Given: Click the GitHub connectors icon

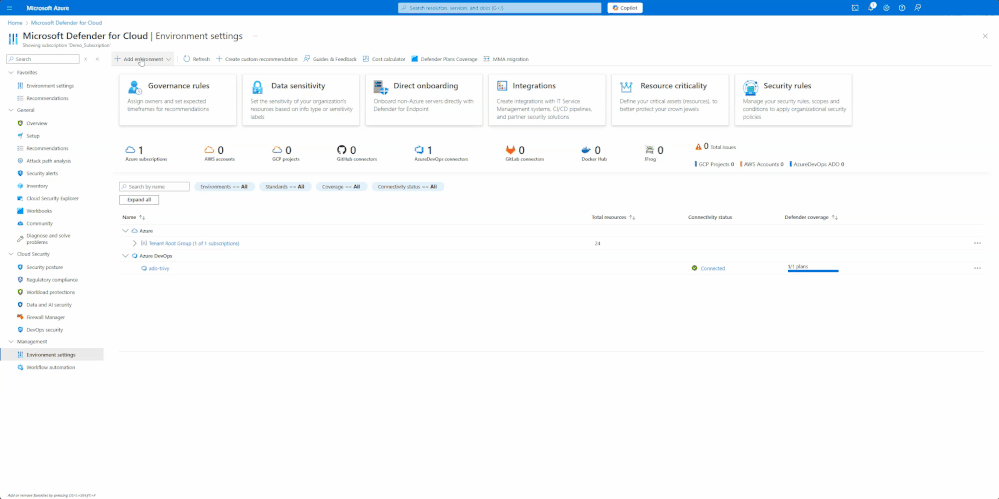Looking at the screenshot, I should tap(342, 150).
